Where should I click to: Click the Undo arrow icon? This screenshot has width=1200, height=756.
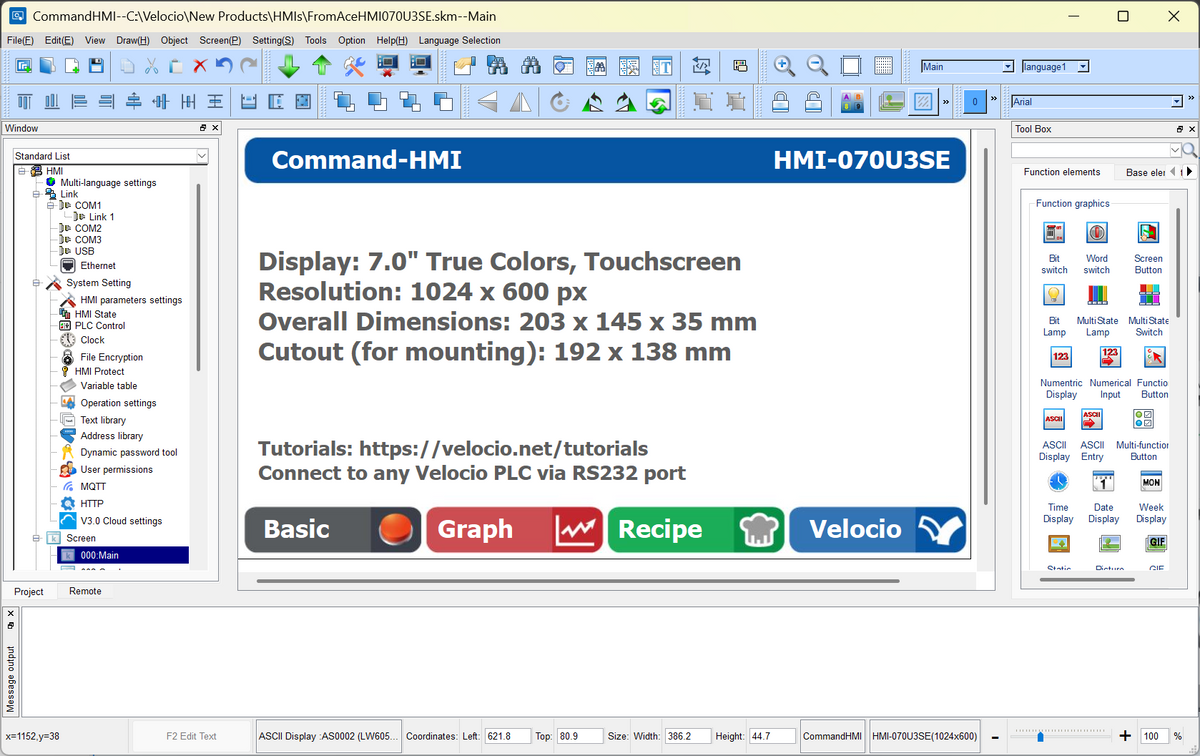[x=223, y=66]
